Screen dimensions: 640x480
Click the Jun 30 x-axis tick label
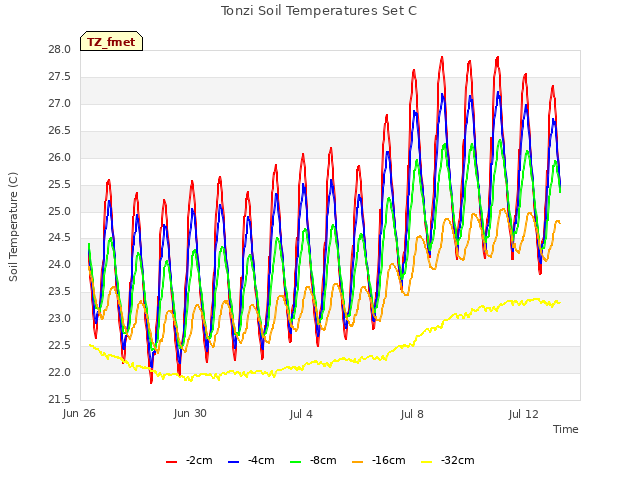pyautogui.click(x=190, y=414)
